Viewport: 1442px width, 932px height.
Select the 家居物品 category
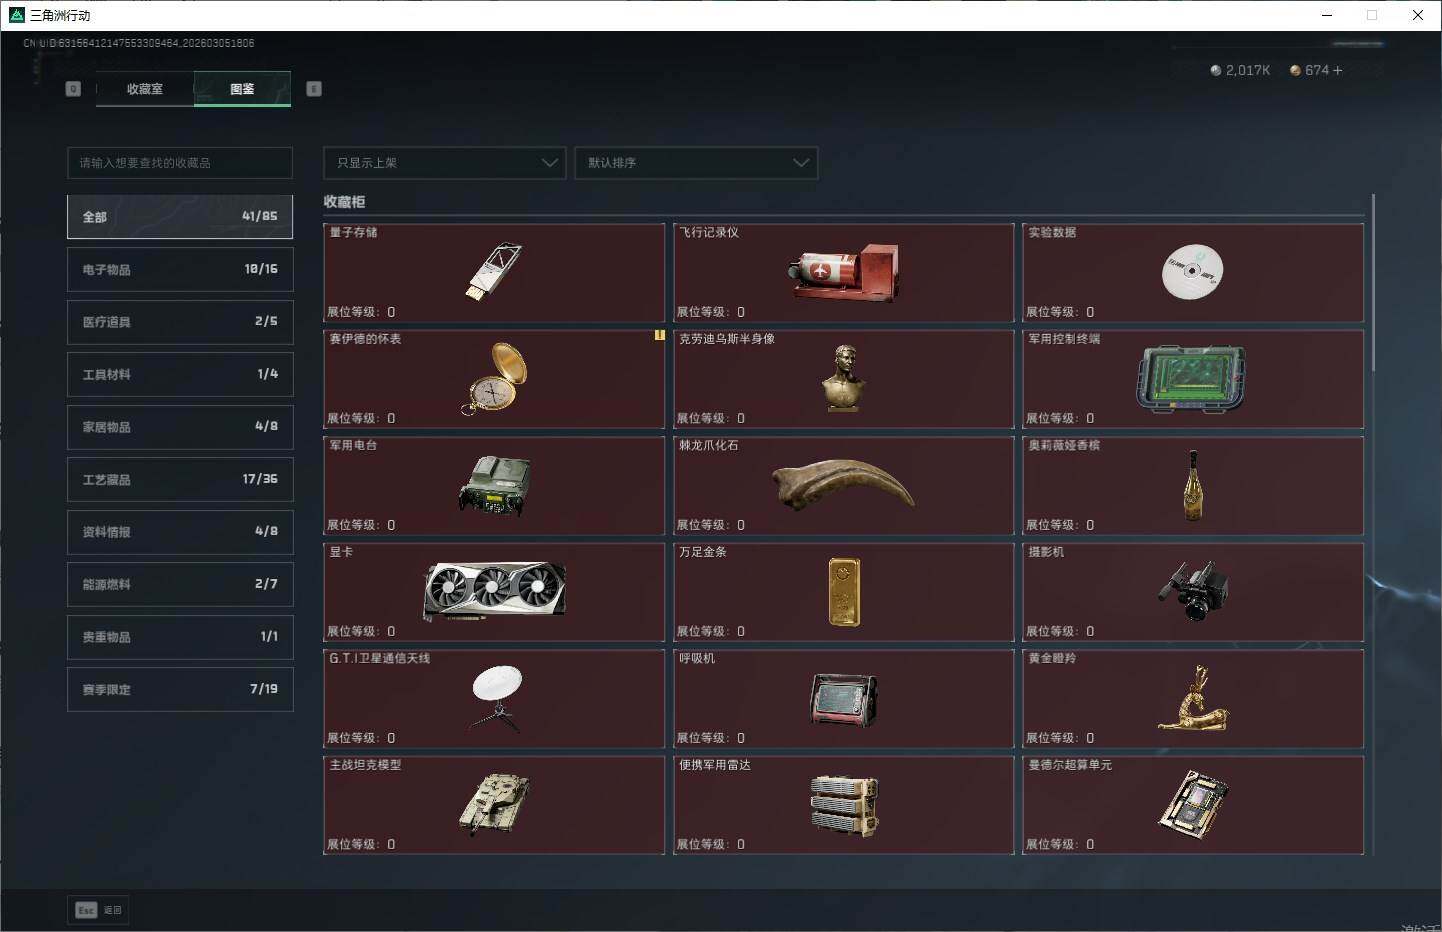(x=180, y=427)
